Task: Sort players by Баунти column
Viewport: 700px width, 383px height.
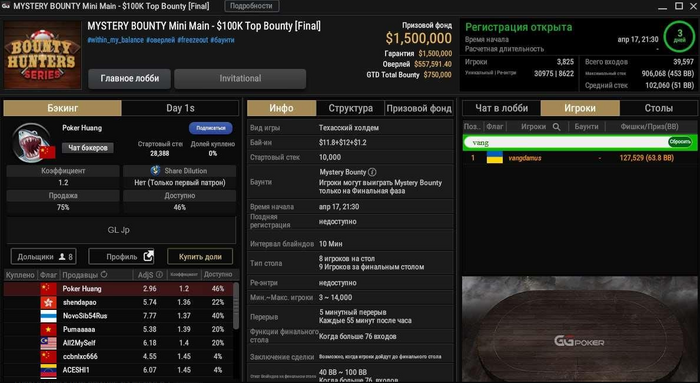Action: (x=586, y=127)
